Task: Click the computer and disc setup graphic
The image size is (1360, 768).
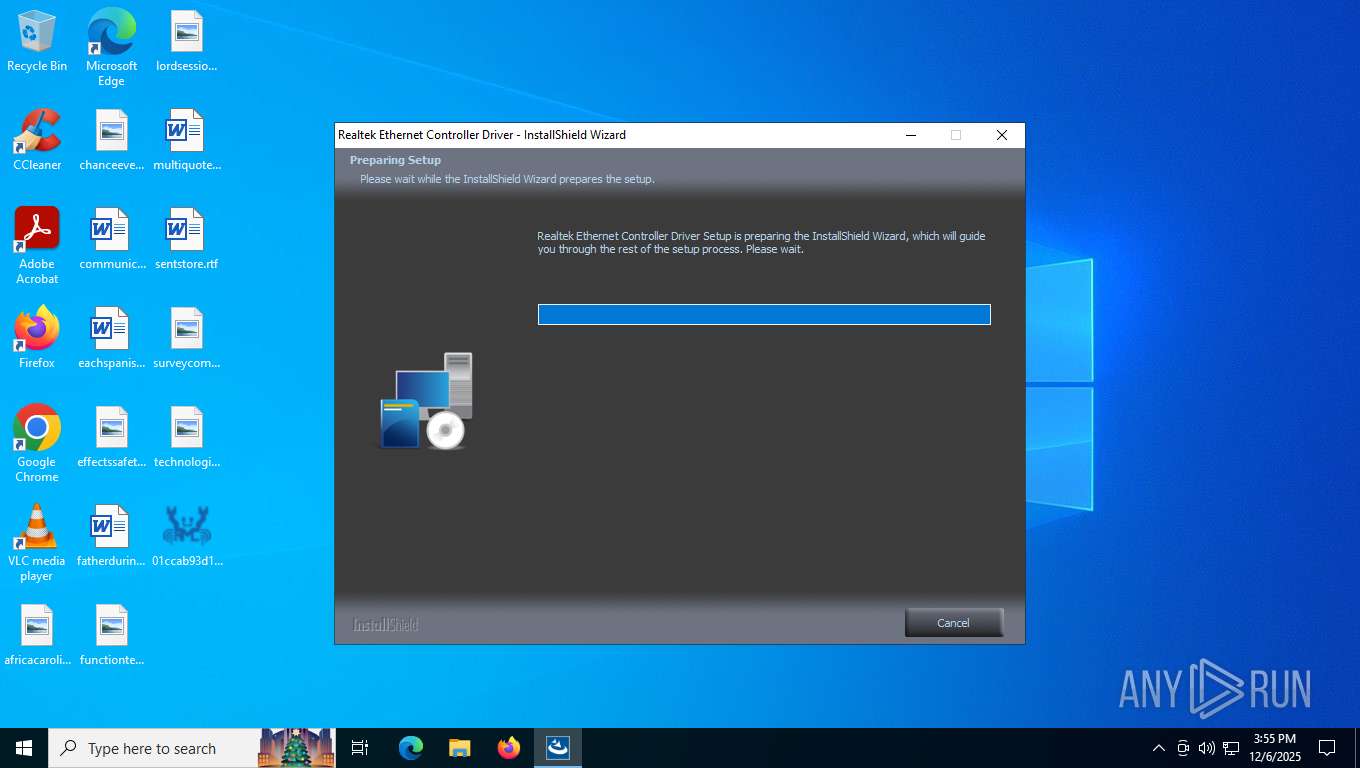Action: point(426,401)
